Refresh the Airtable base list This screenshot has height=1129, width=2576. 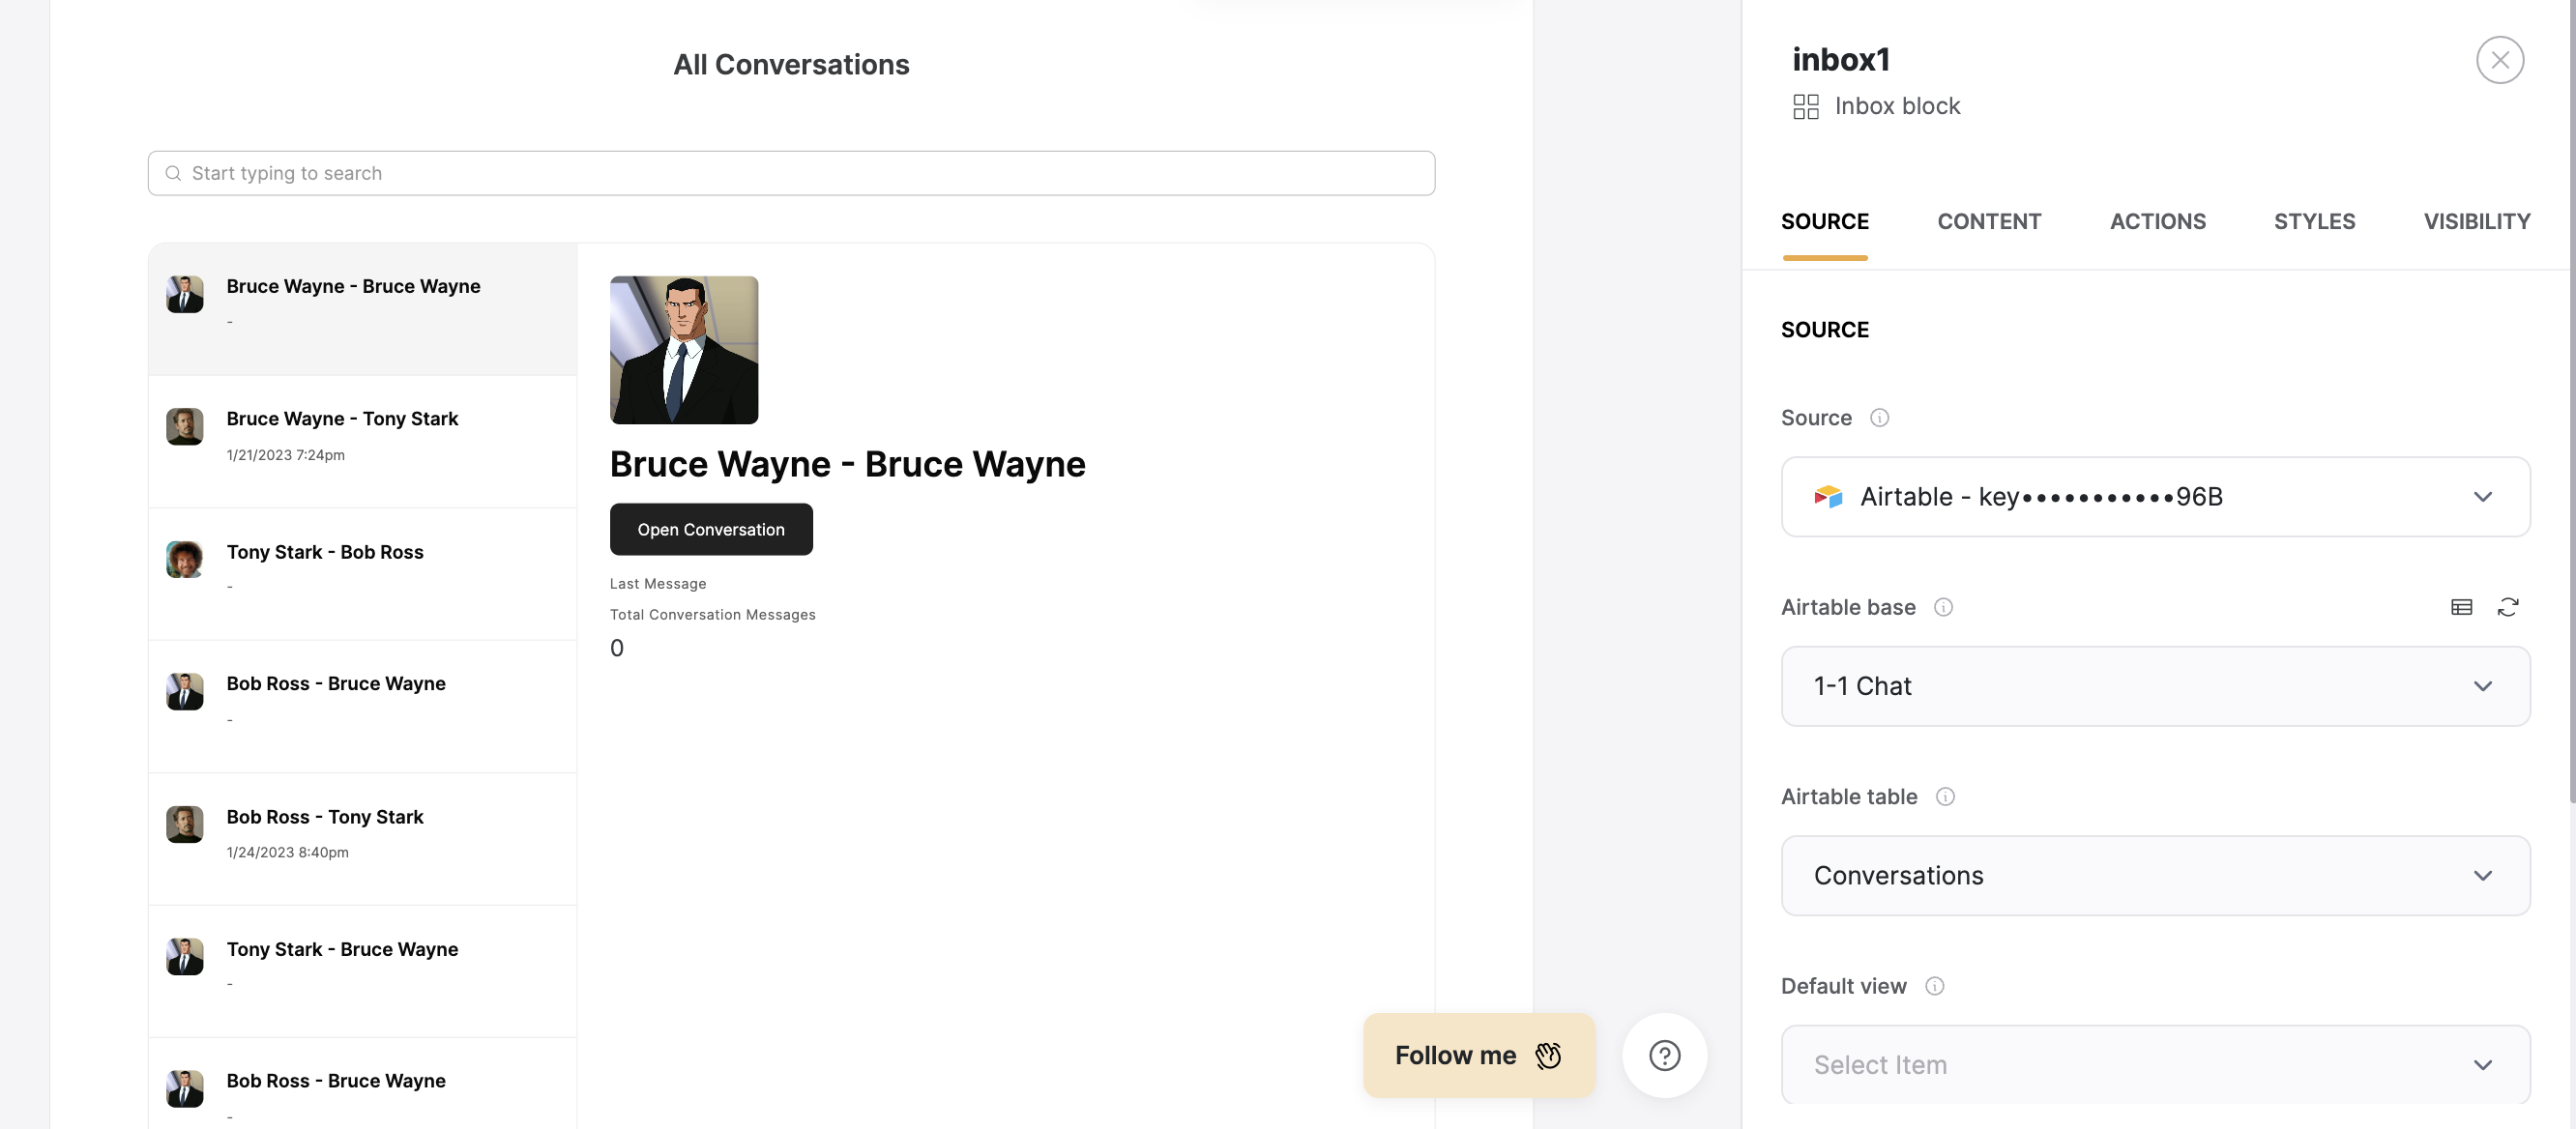(x=2507, y=607)
